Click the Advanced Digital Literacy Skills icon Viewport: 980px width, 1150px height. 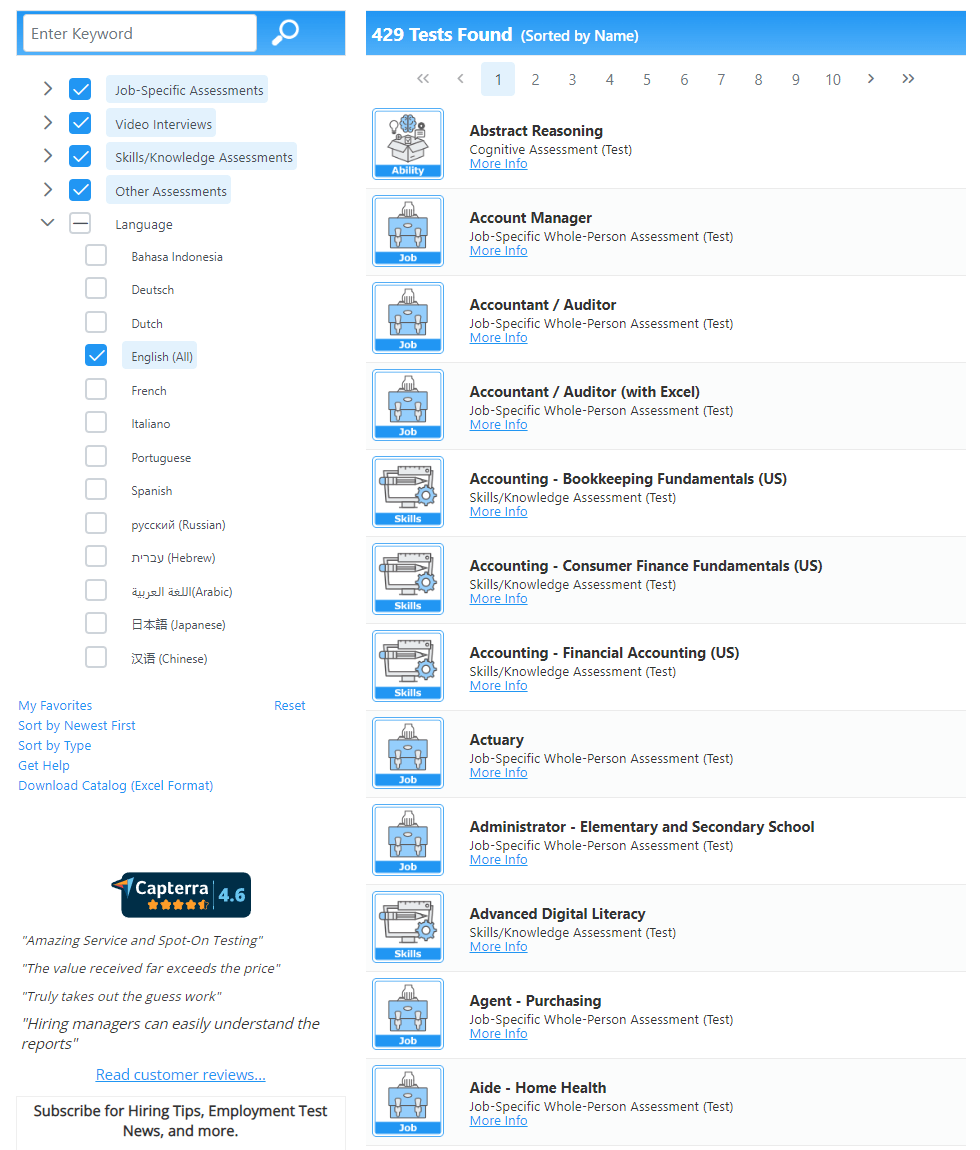[x=408, y=927]
